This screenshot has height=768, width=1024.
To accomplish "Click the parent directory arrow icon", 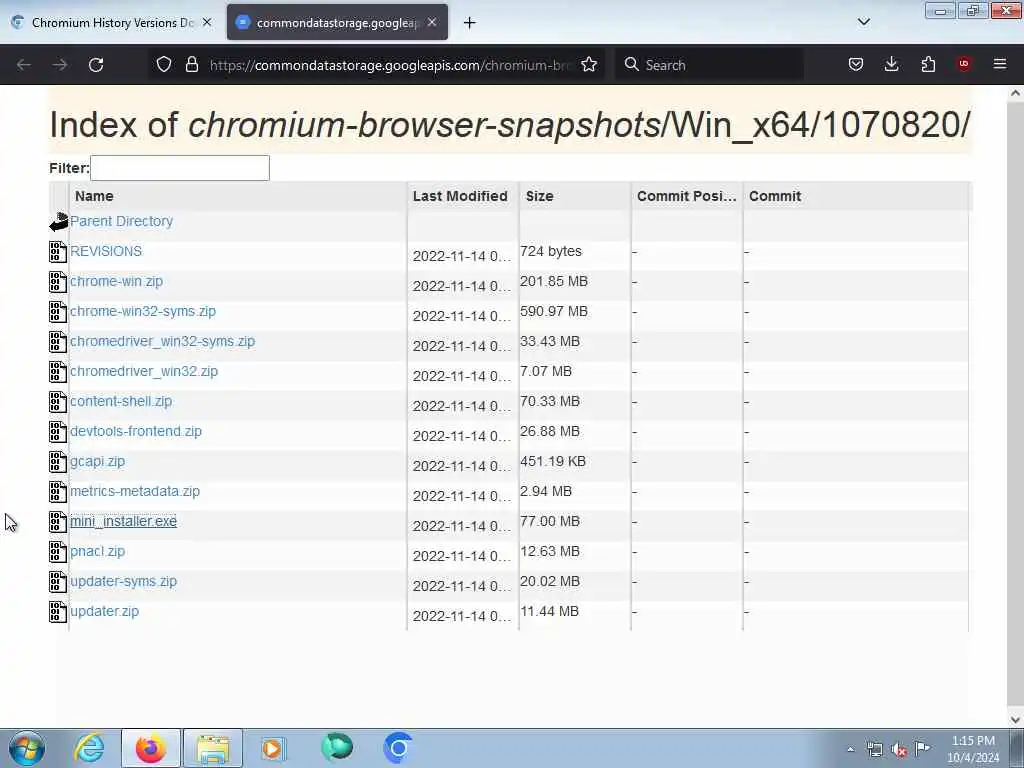I will point(58,222).
